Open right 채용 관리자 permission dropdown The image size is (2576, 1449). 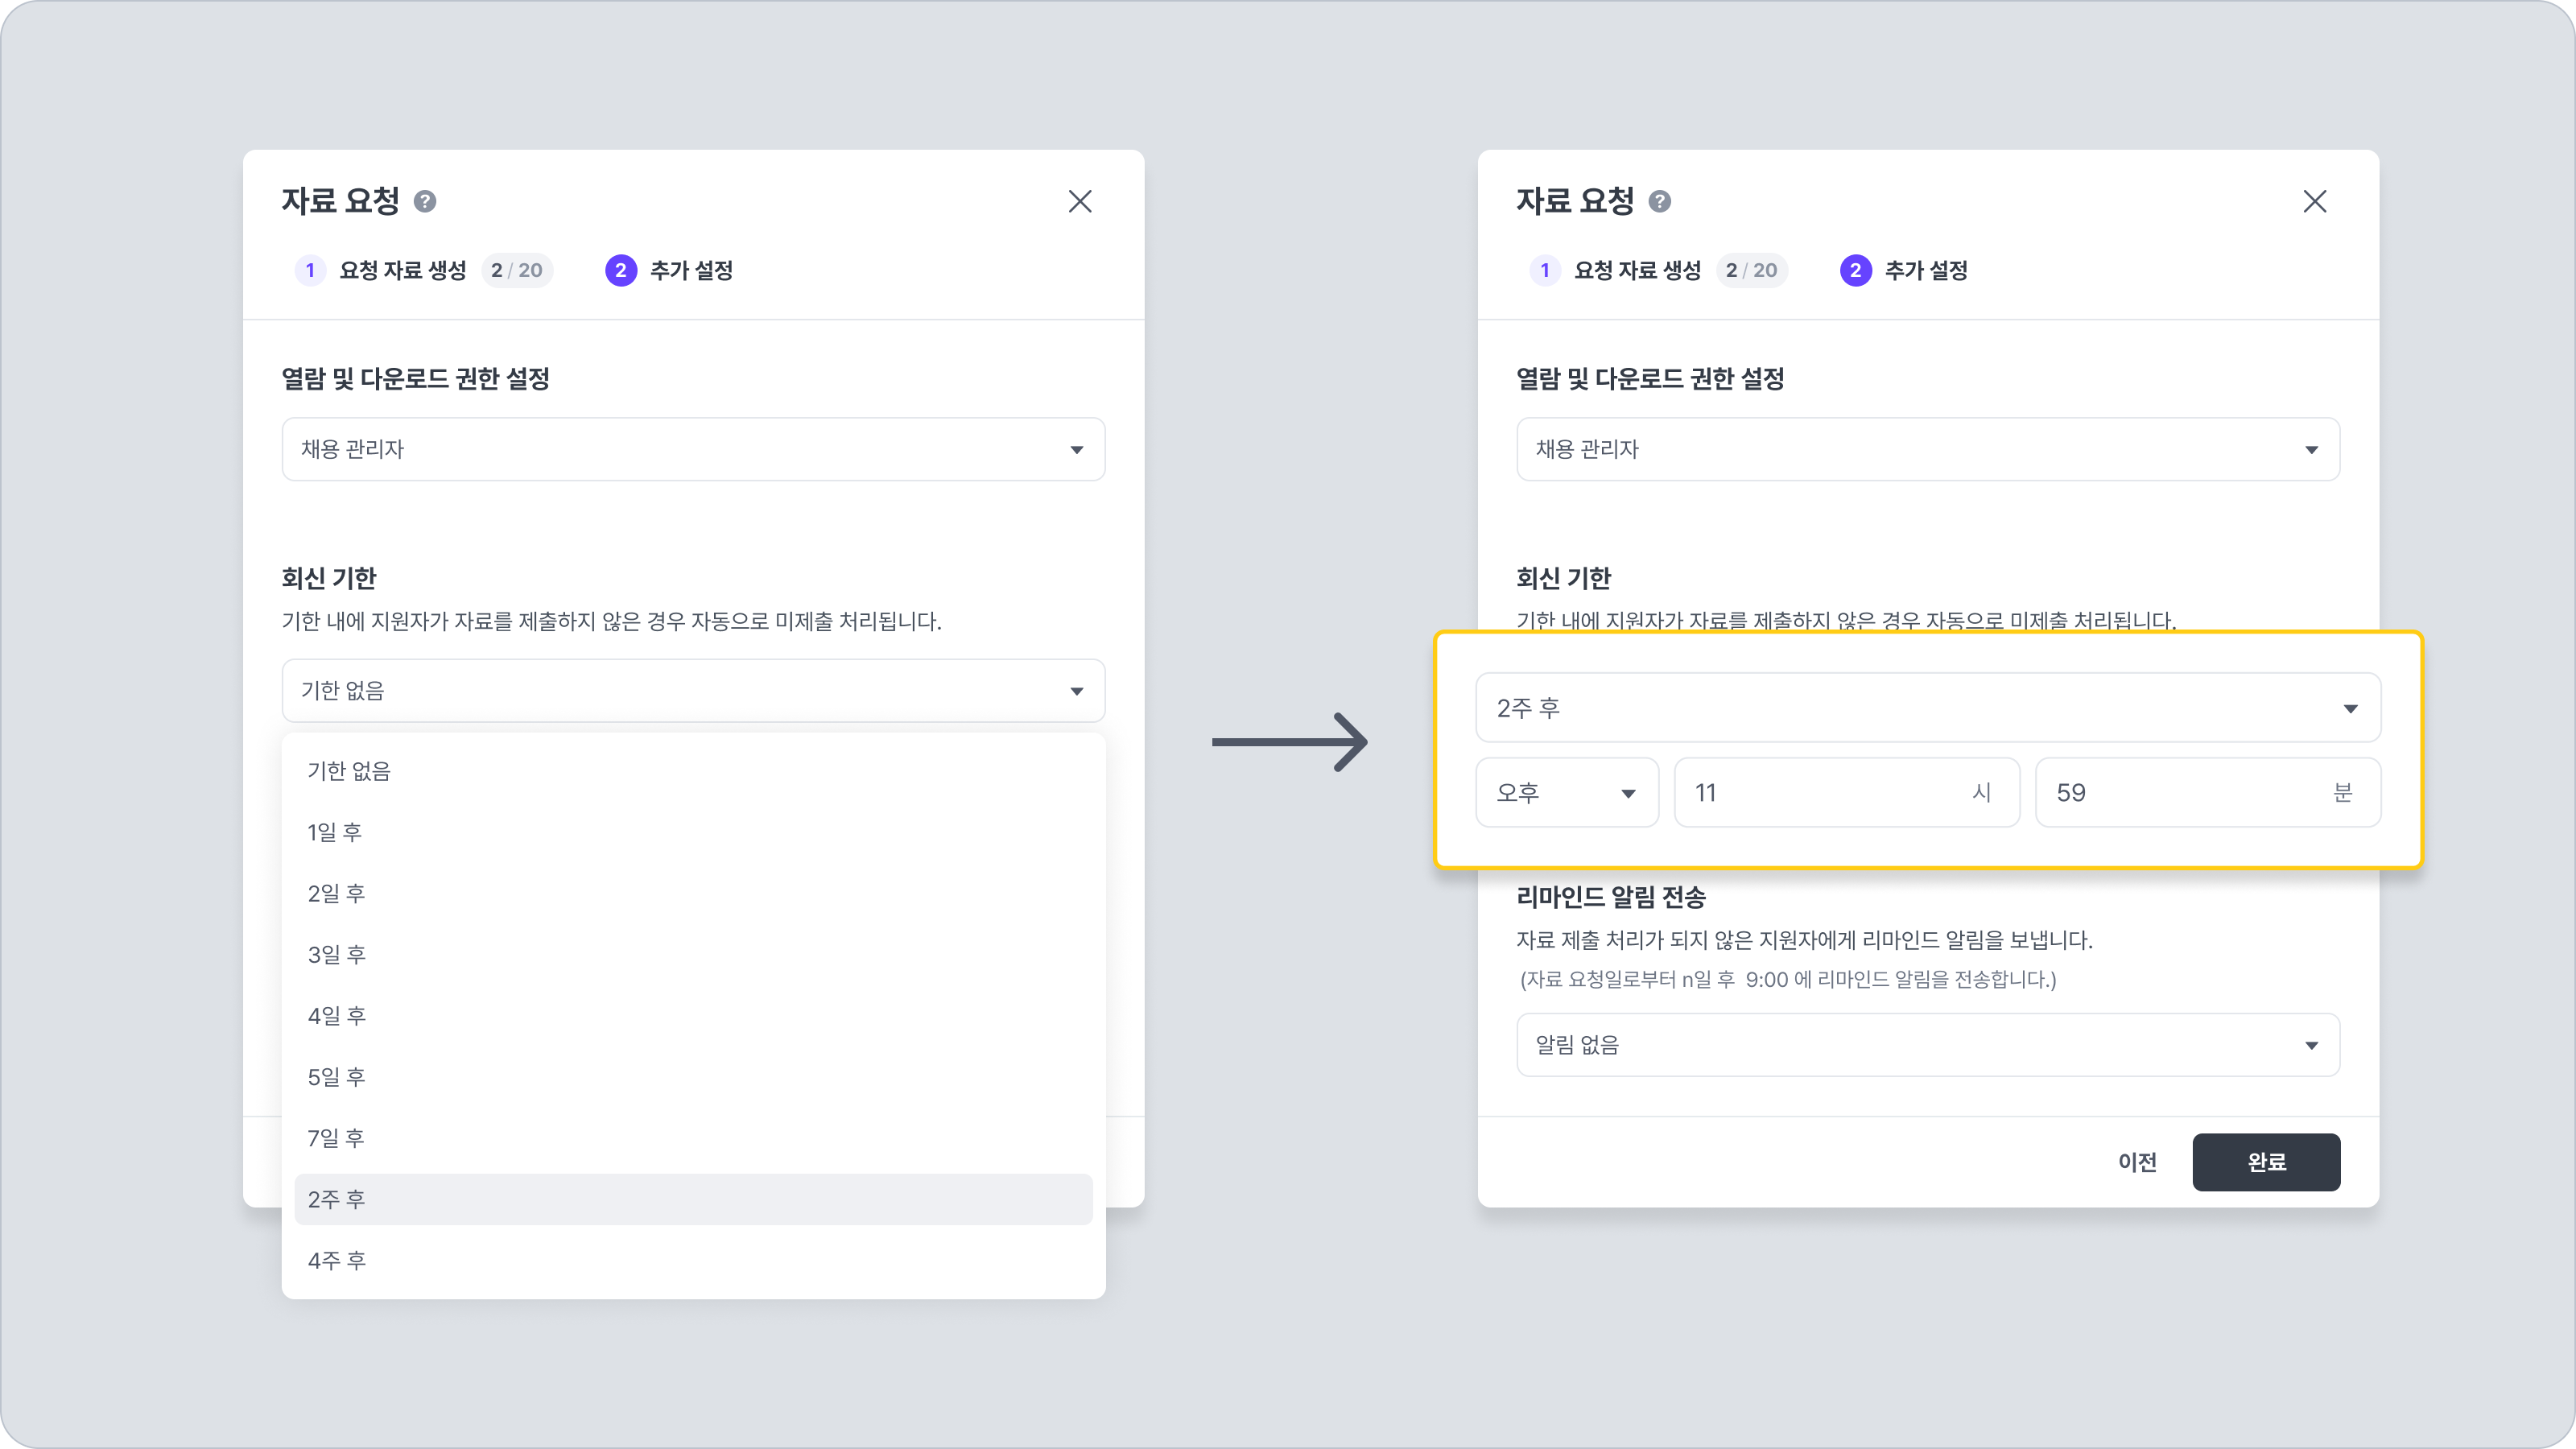pos(1928,449)
